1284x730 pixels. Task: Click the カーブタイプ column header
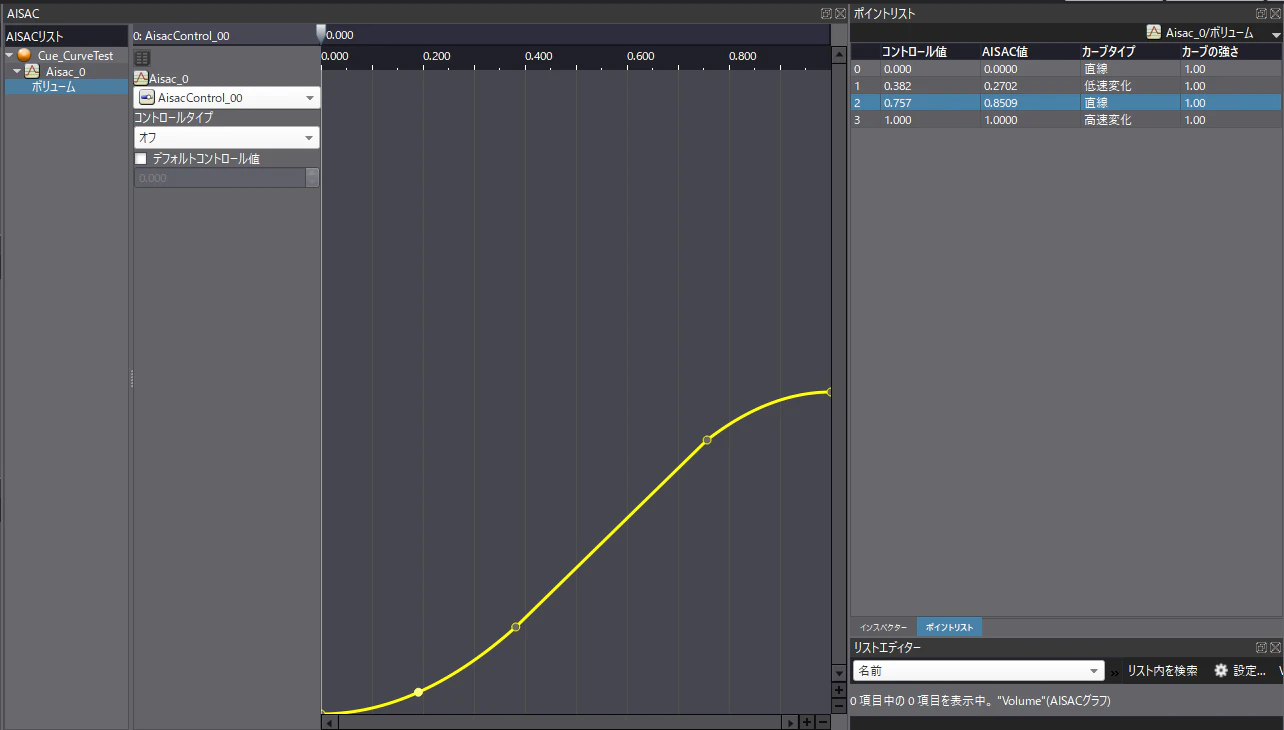tap(1128, 51)
